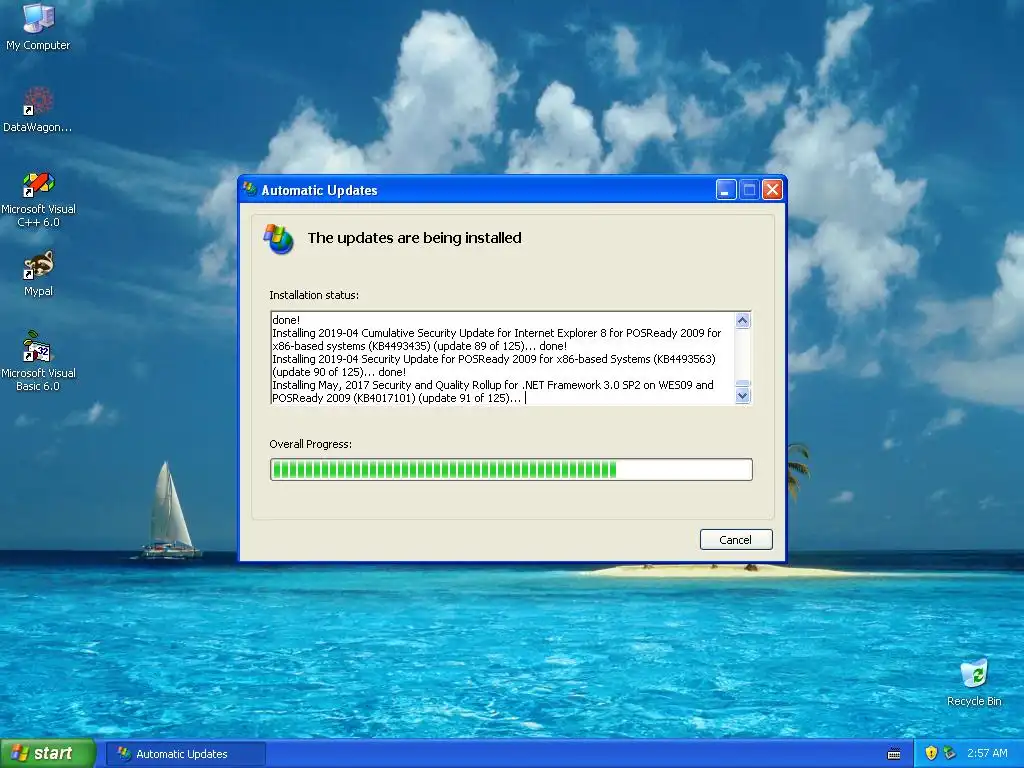Screen dimensions: 1024x768
Task: Click the Windows Update globe icon in dialog
Action: (x=279, y=239)
